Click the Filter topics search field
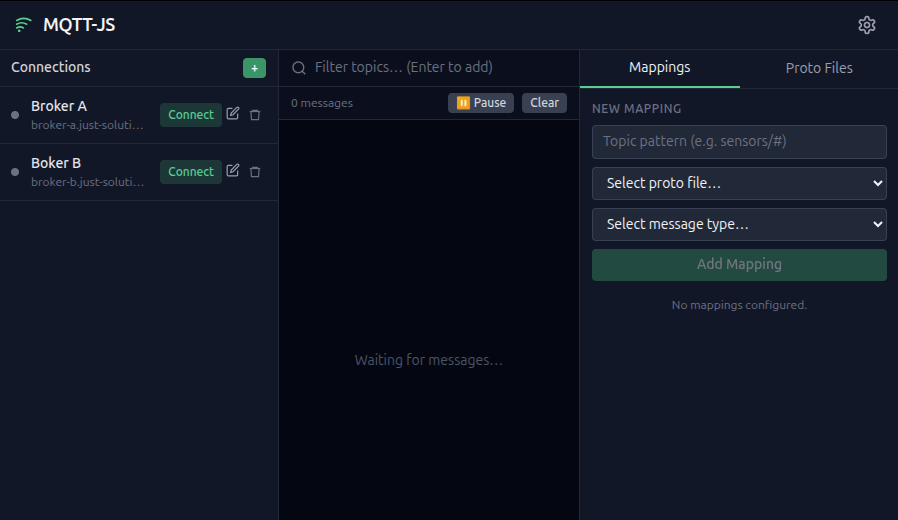 440,68
